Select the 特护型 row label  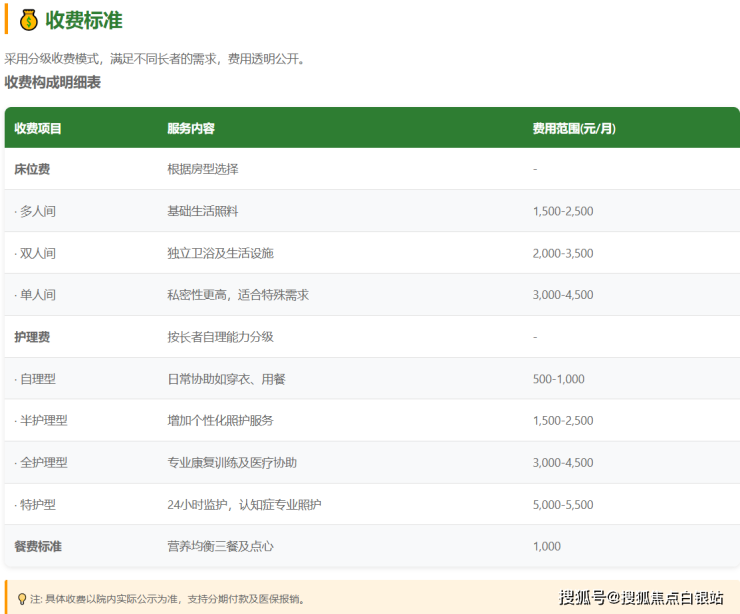coord(36,505)
